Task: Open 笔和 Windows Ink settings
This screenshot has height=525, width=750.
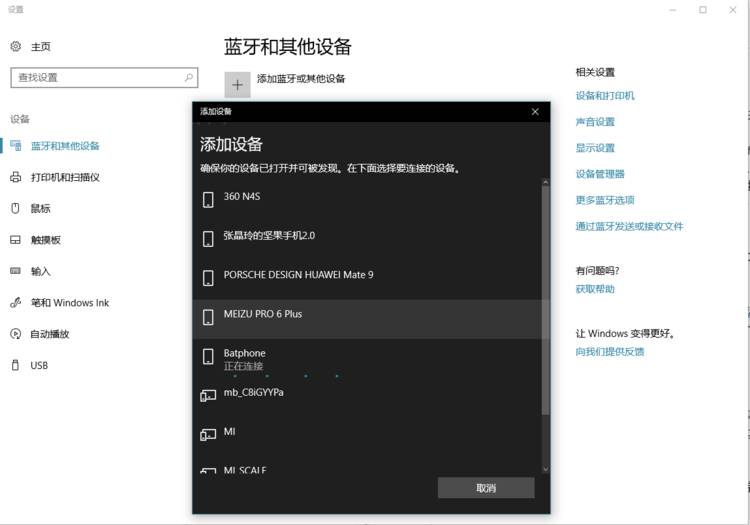Action: click(x=70, y=303)
